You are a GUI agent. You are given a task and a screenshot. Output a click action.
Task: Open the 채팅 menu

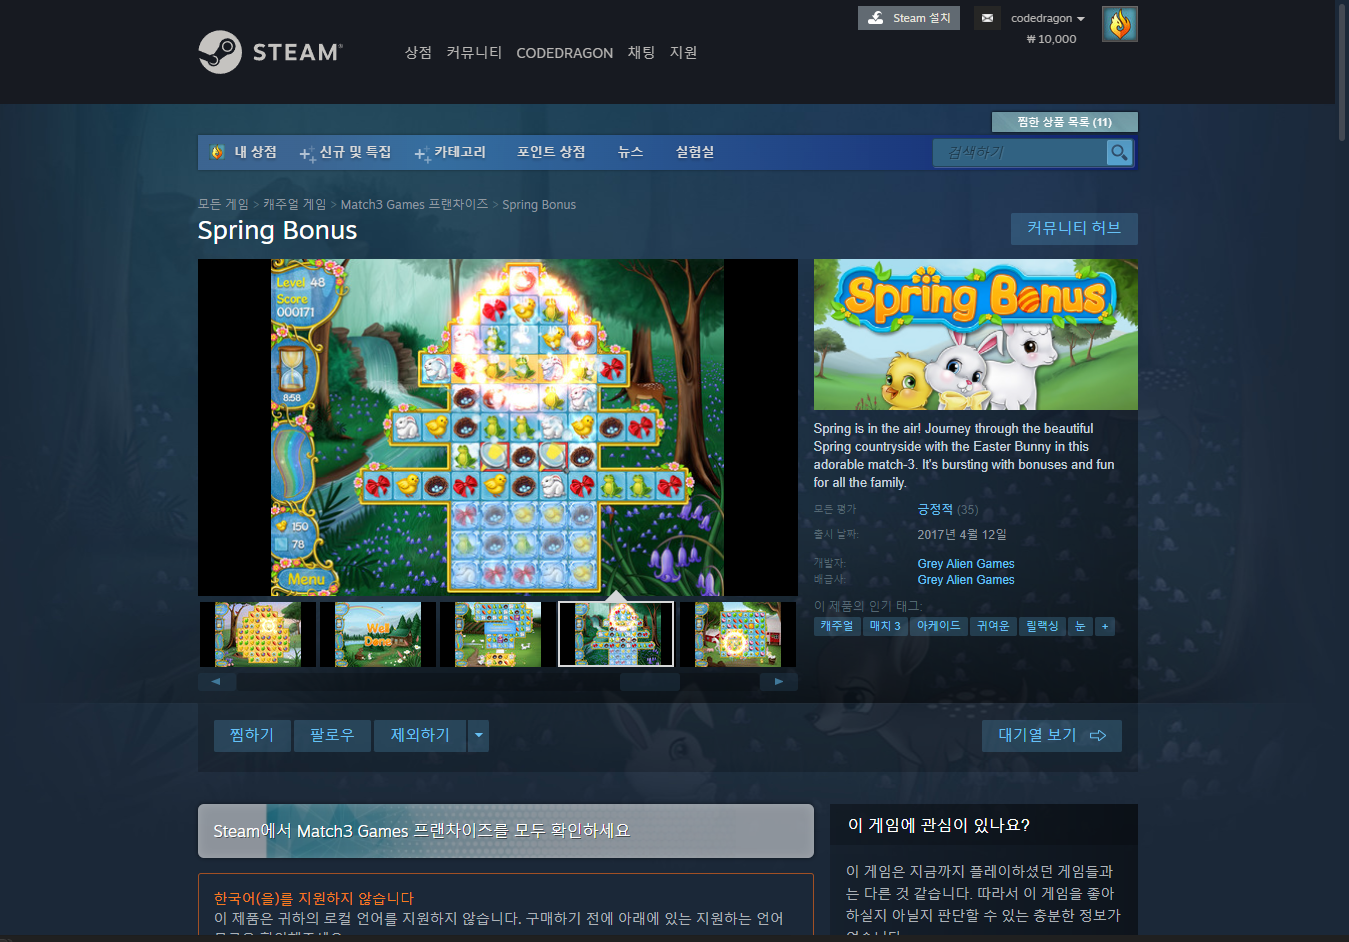(x=641, y=53)
